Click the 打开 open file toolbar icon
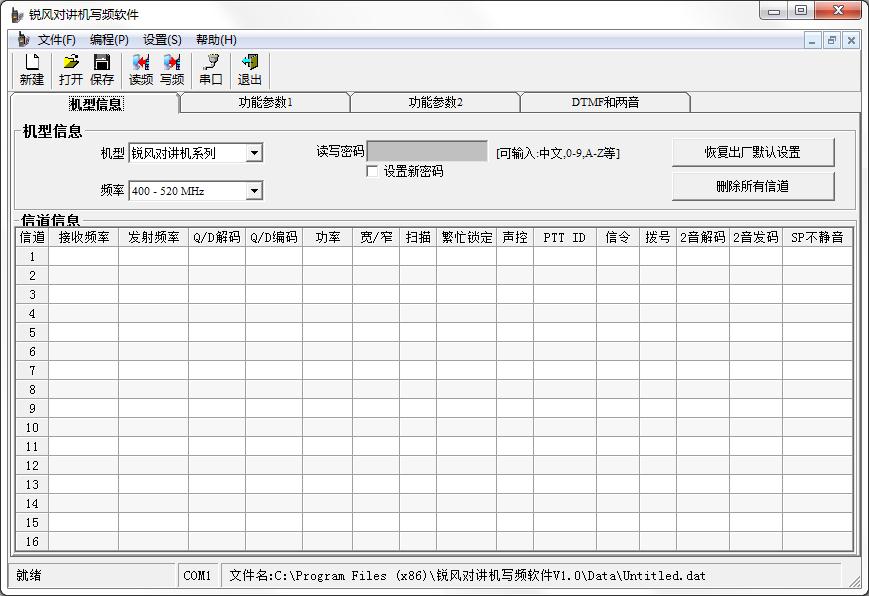The image size is (869, 596). (x=71, y=70)
